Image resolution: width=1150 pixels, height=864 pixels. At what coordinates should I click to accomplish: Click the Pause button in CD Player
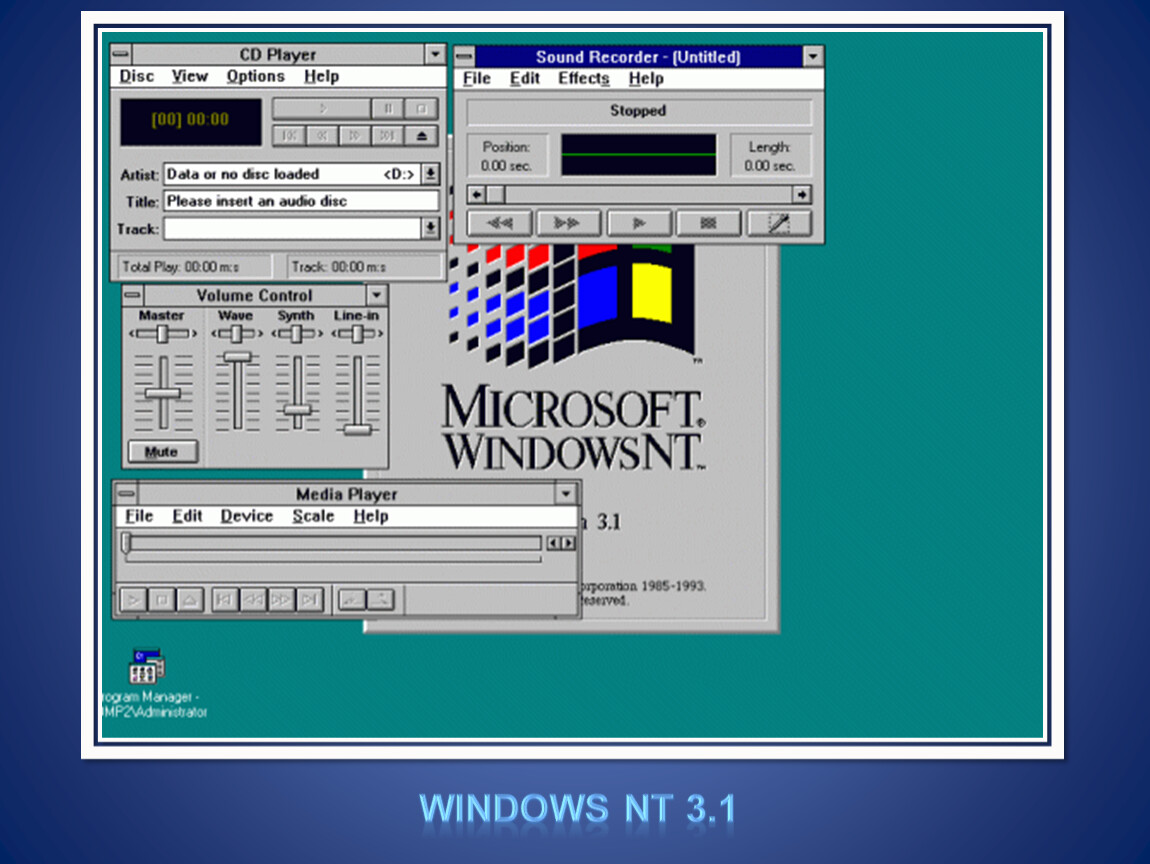[x=388, y=109]
